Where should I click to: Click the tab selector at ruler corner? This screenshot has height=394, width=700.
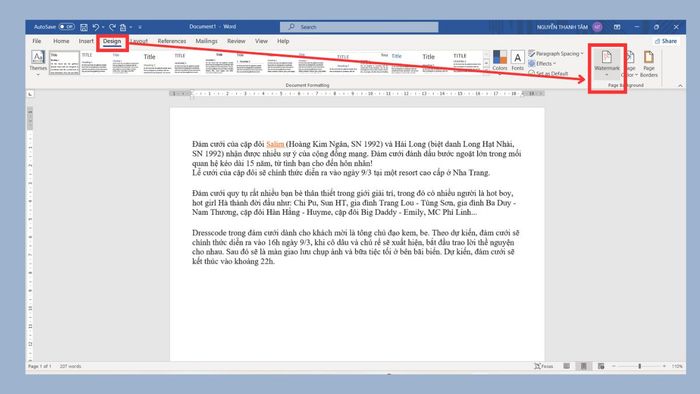30,94
